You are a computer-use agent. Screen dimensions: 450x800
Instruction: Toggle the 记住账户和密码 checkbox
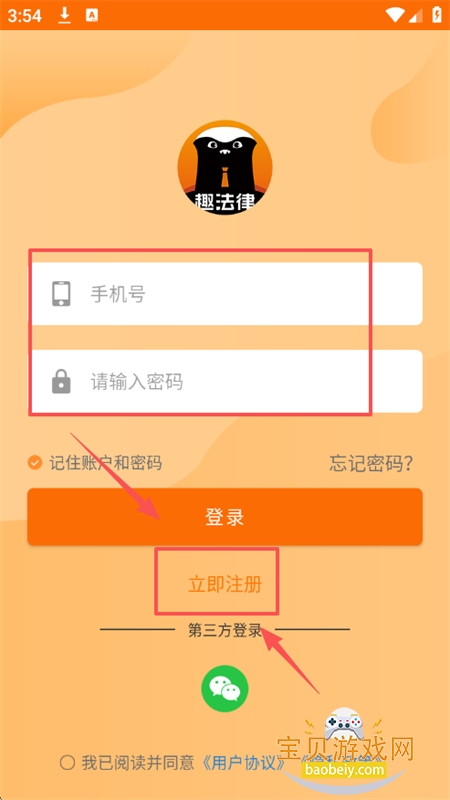(x=35, y=463)
